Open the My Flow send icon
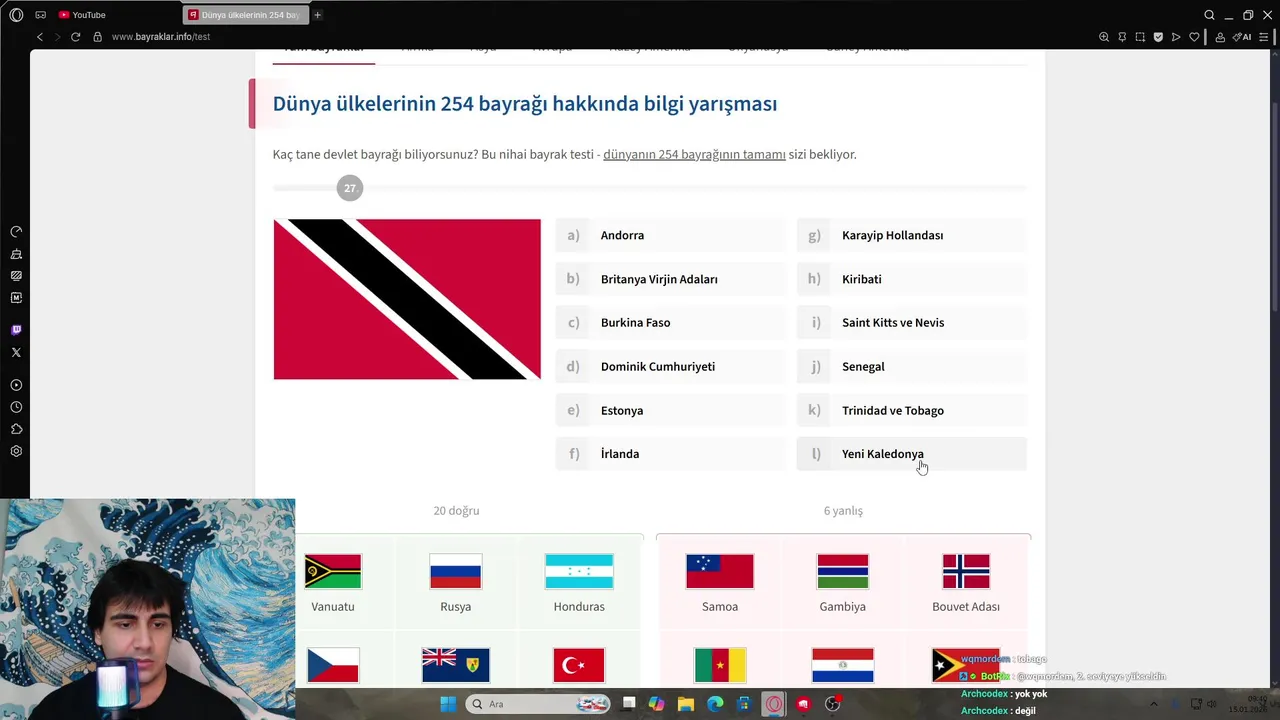This screenshot has height=720, width=1280. point(1176,37)
